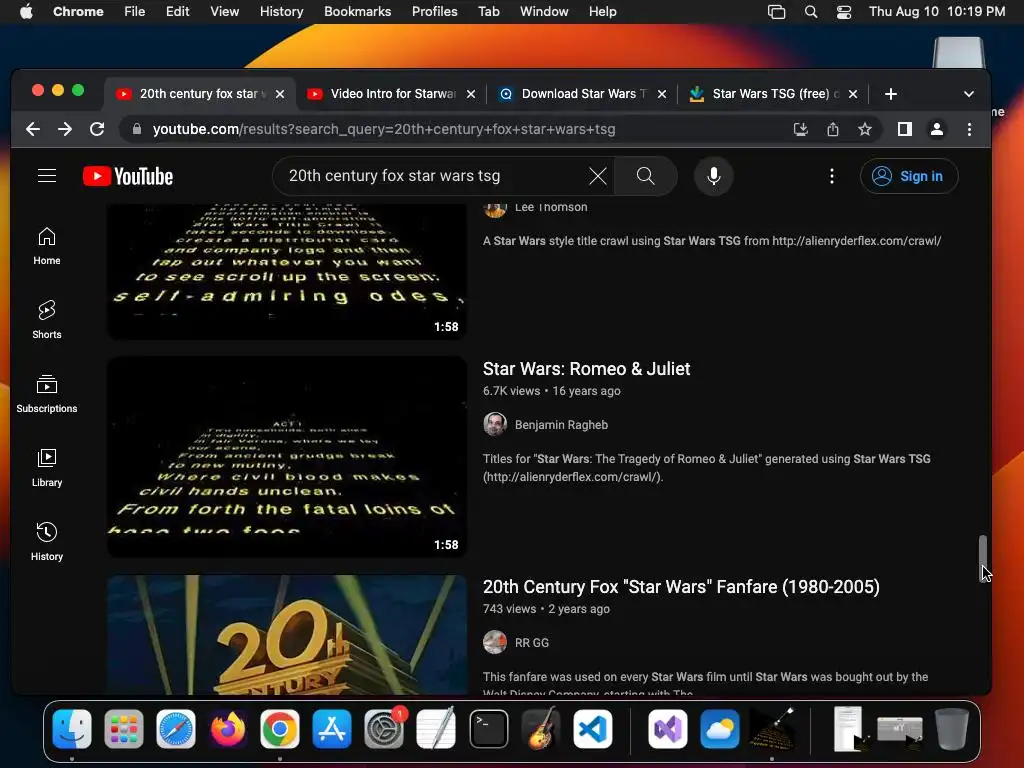This screenshot has height=768, width=1024.
Task: Click the Sign in button
Action: pos(909,176)
